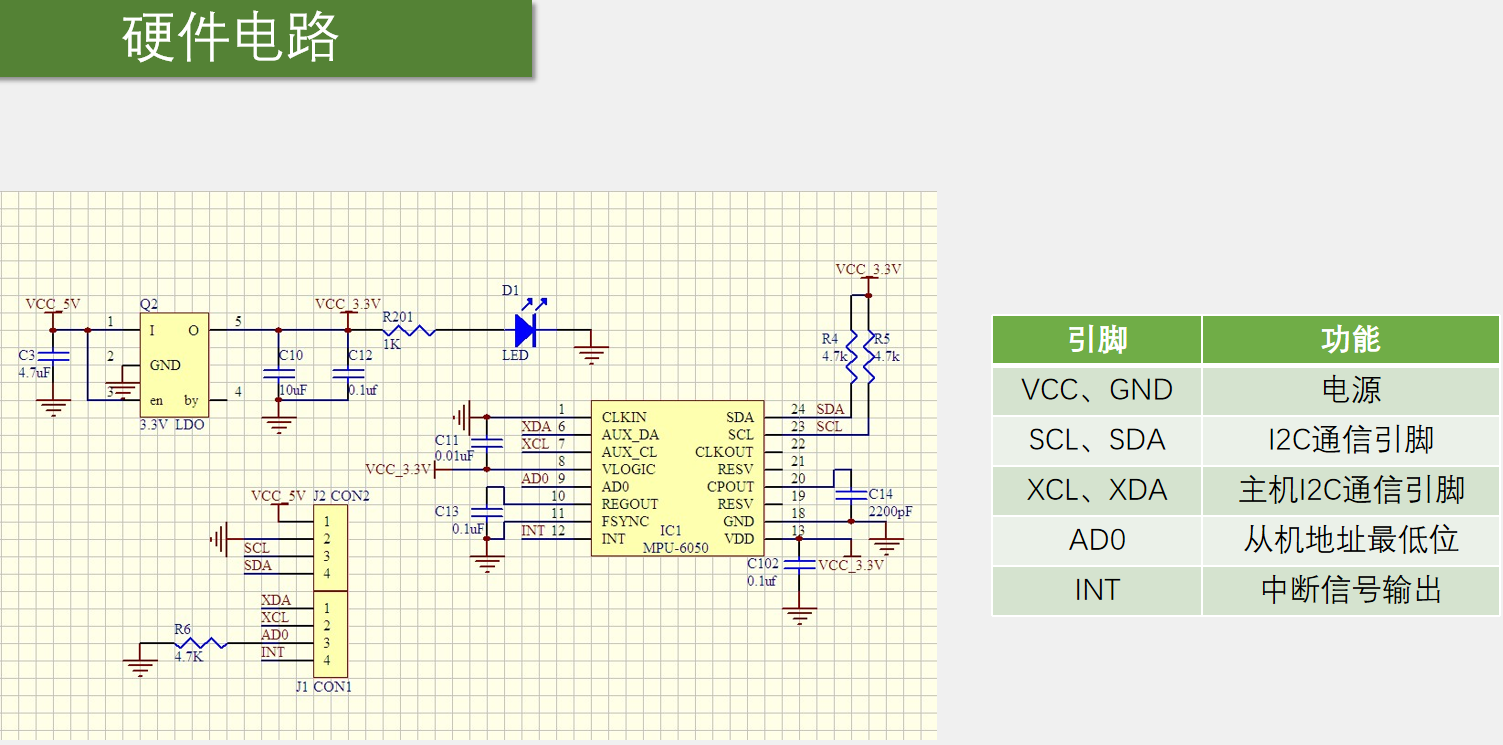The height and width of the screenshot is (745, 1503).
Task: Click the CPOUT pin label
Action: [730, 487]
